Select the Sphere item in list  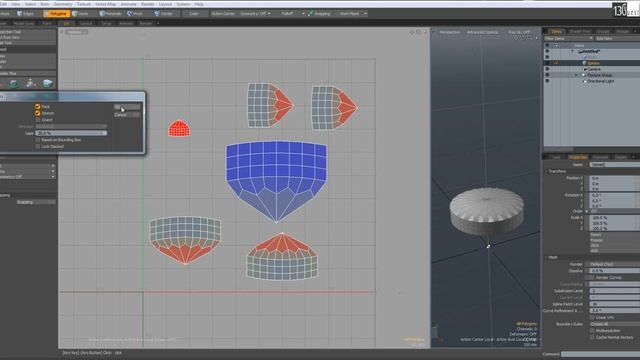coord(593,63)
